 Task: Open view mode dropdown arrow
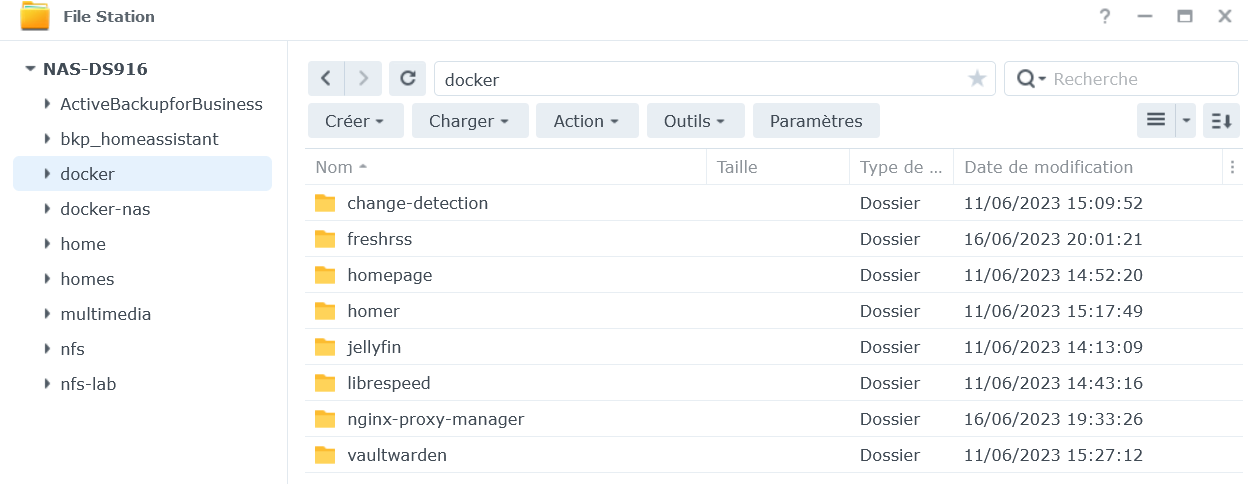(x=1186, y=121)
